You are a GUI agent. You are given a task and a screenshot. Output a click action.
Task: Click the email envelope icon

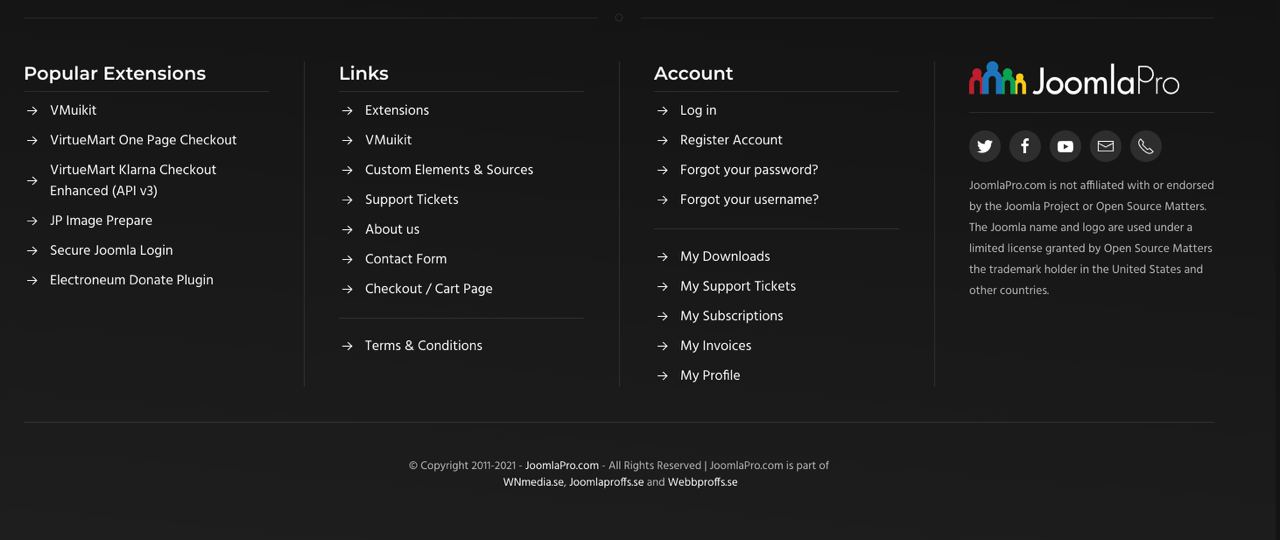[1105, 147]
